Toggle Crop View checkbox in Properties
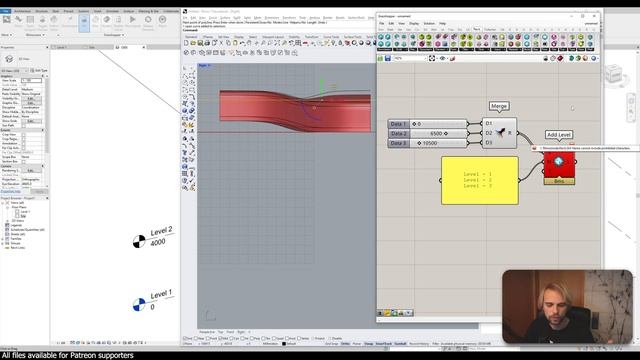This screenshot has width=640, height=360. click(23, 134)
